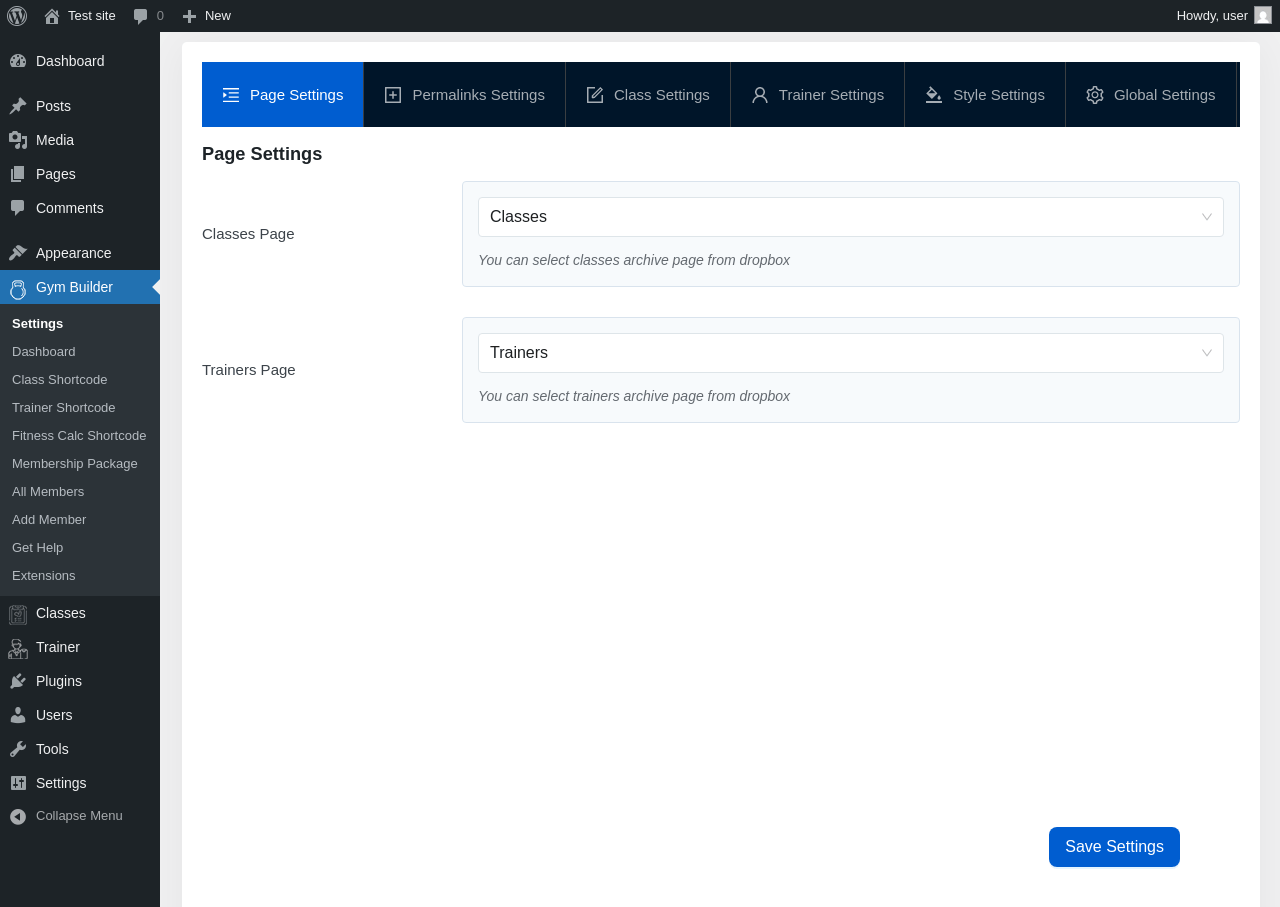Open the comments bubble icon in admin bar
The image size is (1280, 907).
pos(141,16)
